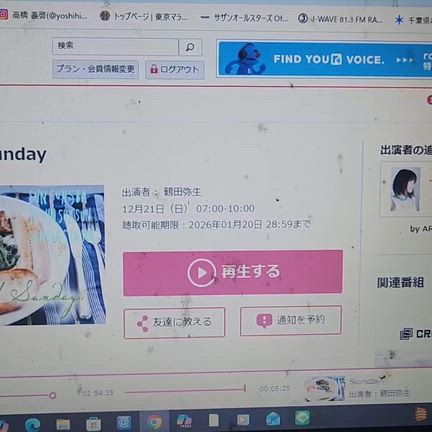The height and width of the screenshot is (432, 432).
Task: Open the Instagram bookmark for 高橋 義弥
Action: [x=43, y=15]
